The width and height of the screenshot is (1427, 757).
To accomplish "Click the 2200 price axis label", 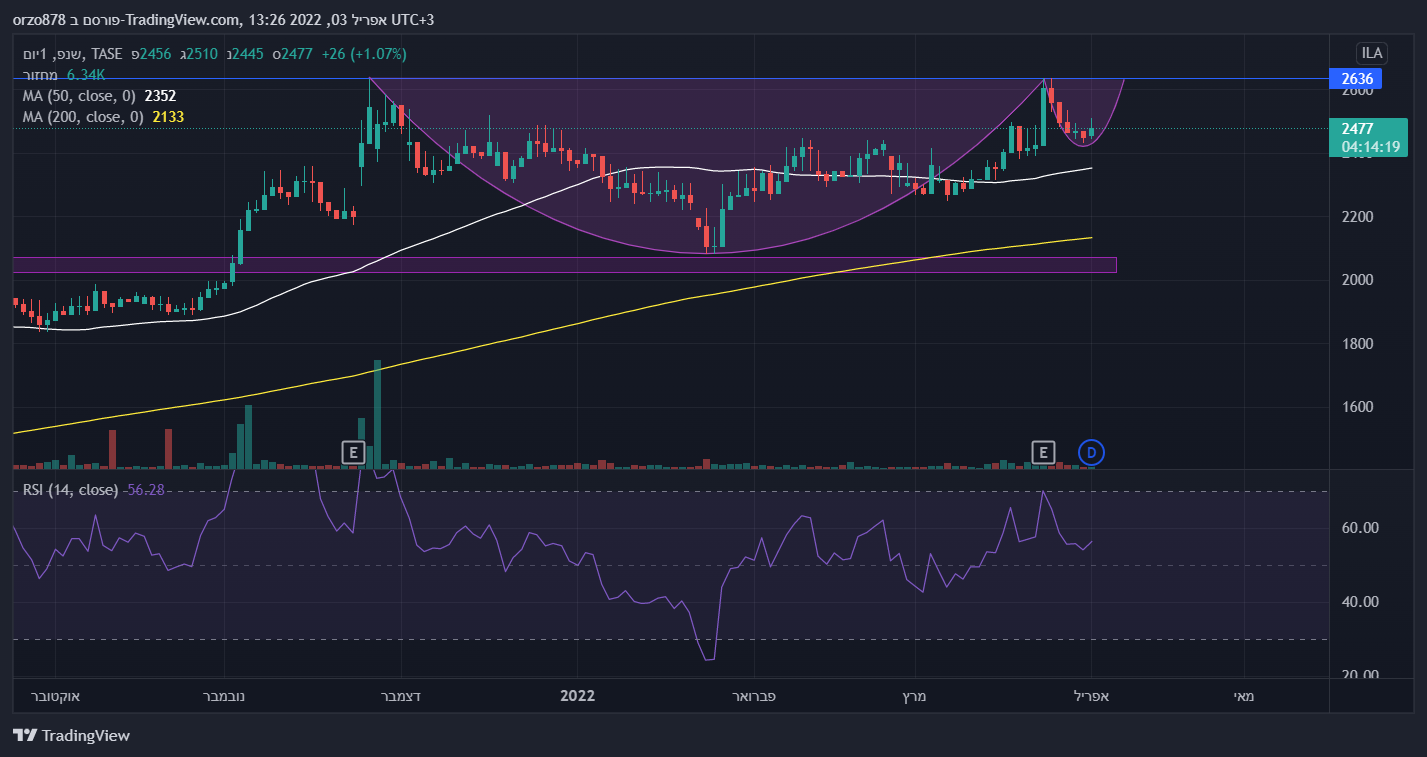I will pos(1356,216).
